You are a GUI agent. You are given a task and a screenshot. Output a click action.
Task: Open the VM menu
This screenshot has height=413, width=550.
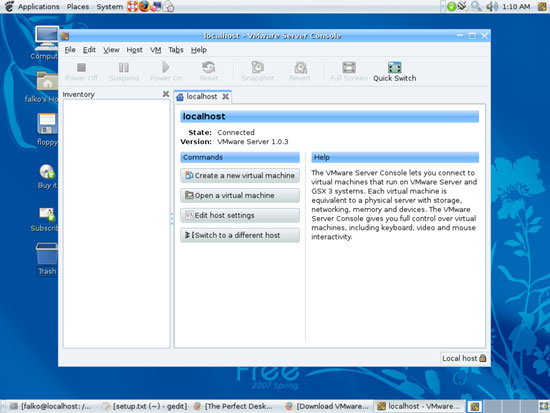click(x=155, y=50)
